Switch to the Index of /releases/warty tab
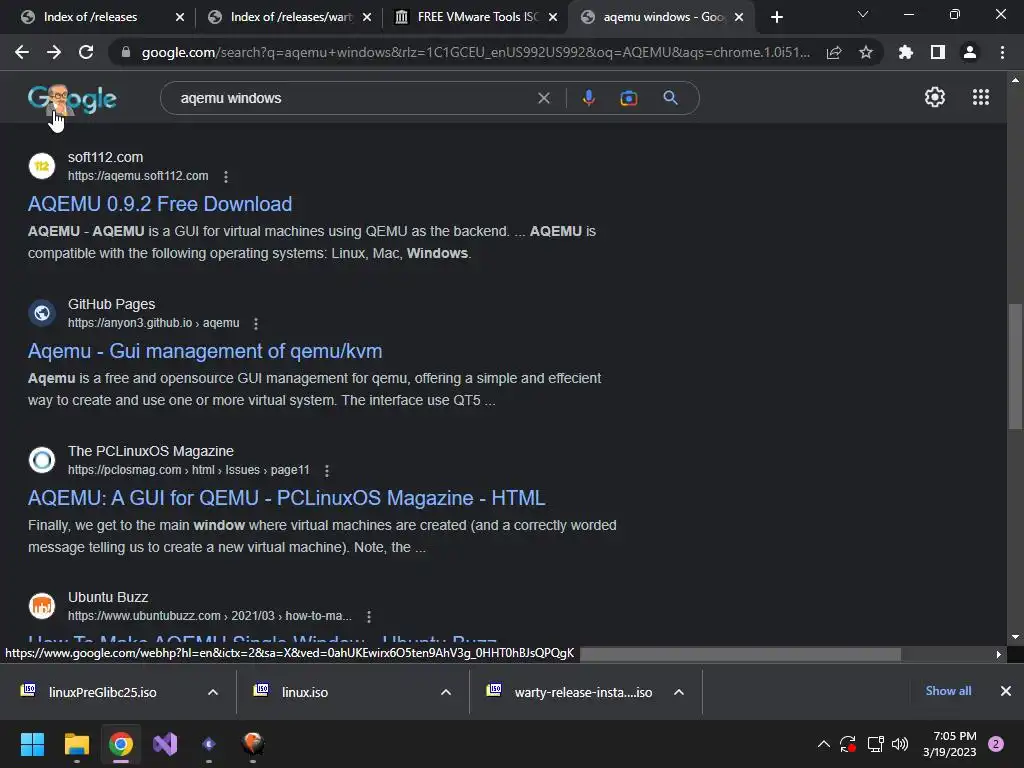The height and width of the screenshot is (768, 1024). [291, 17]
